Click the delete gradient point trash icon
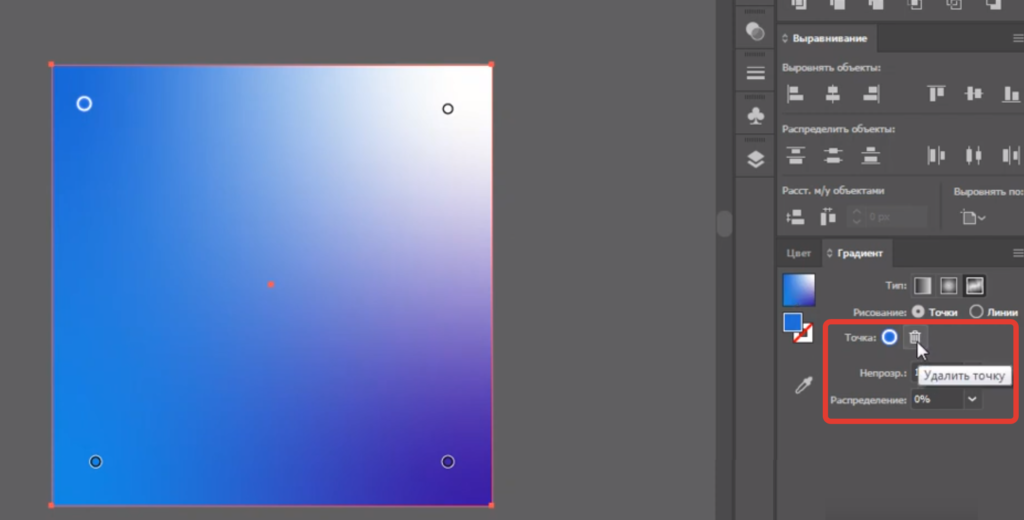 pos(914,338)
